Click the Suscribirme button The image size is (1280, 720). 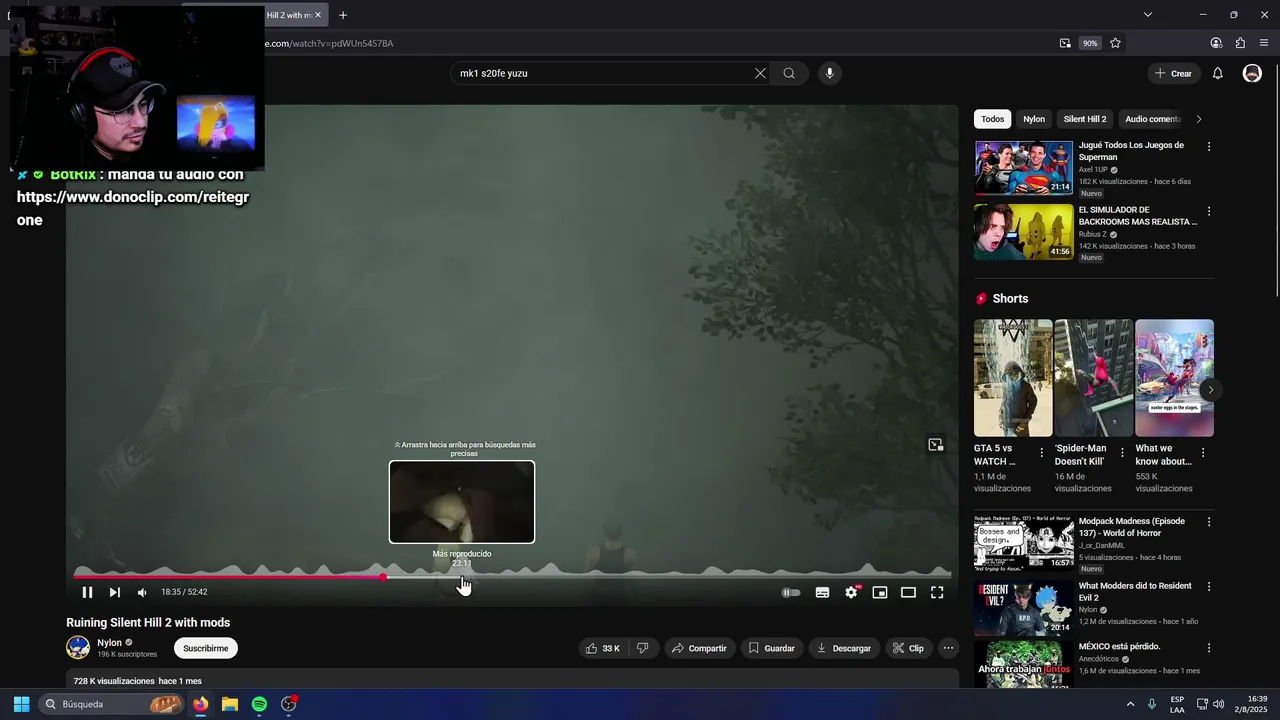(x=206, y=648)
